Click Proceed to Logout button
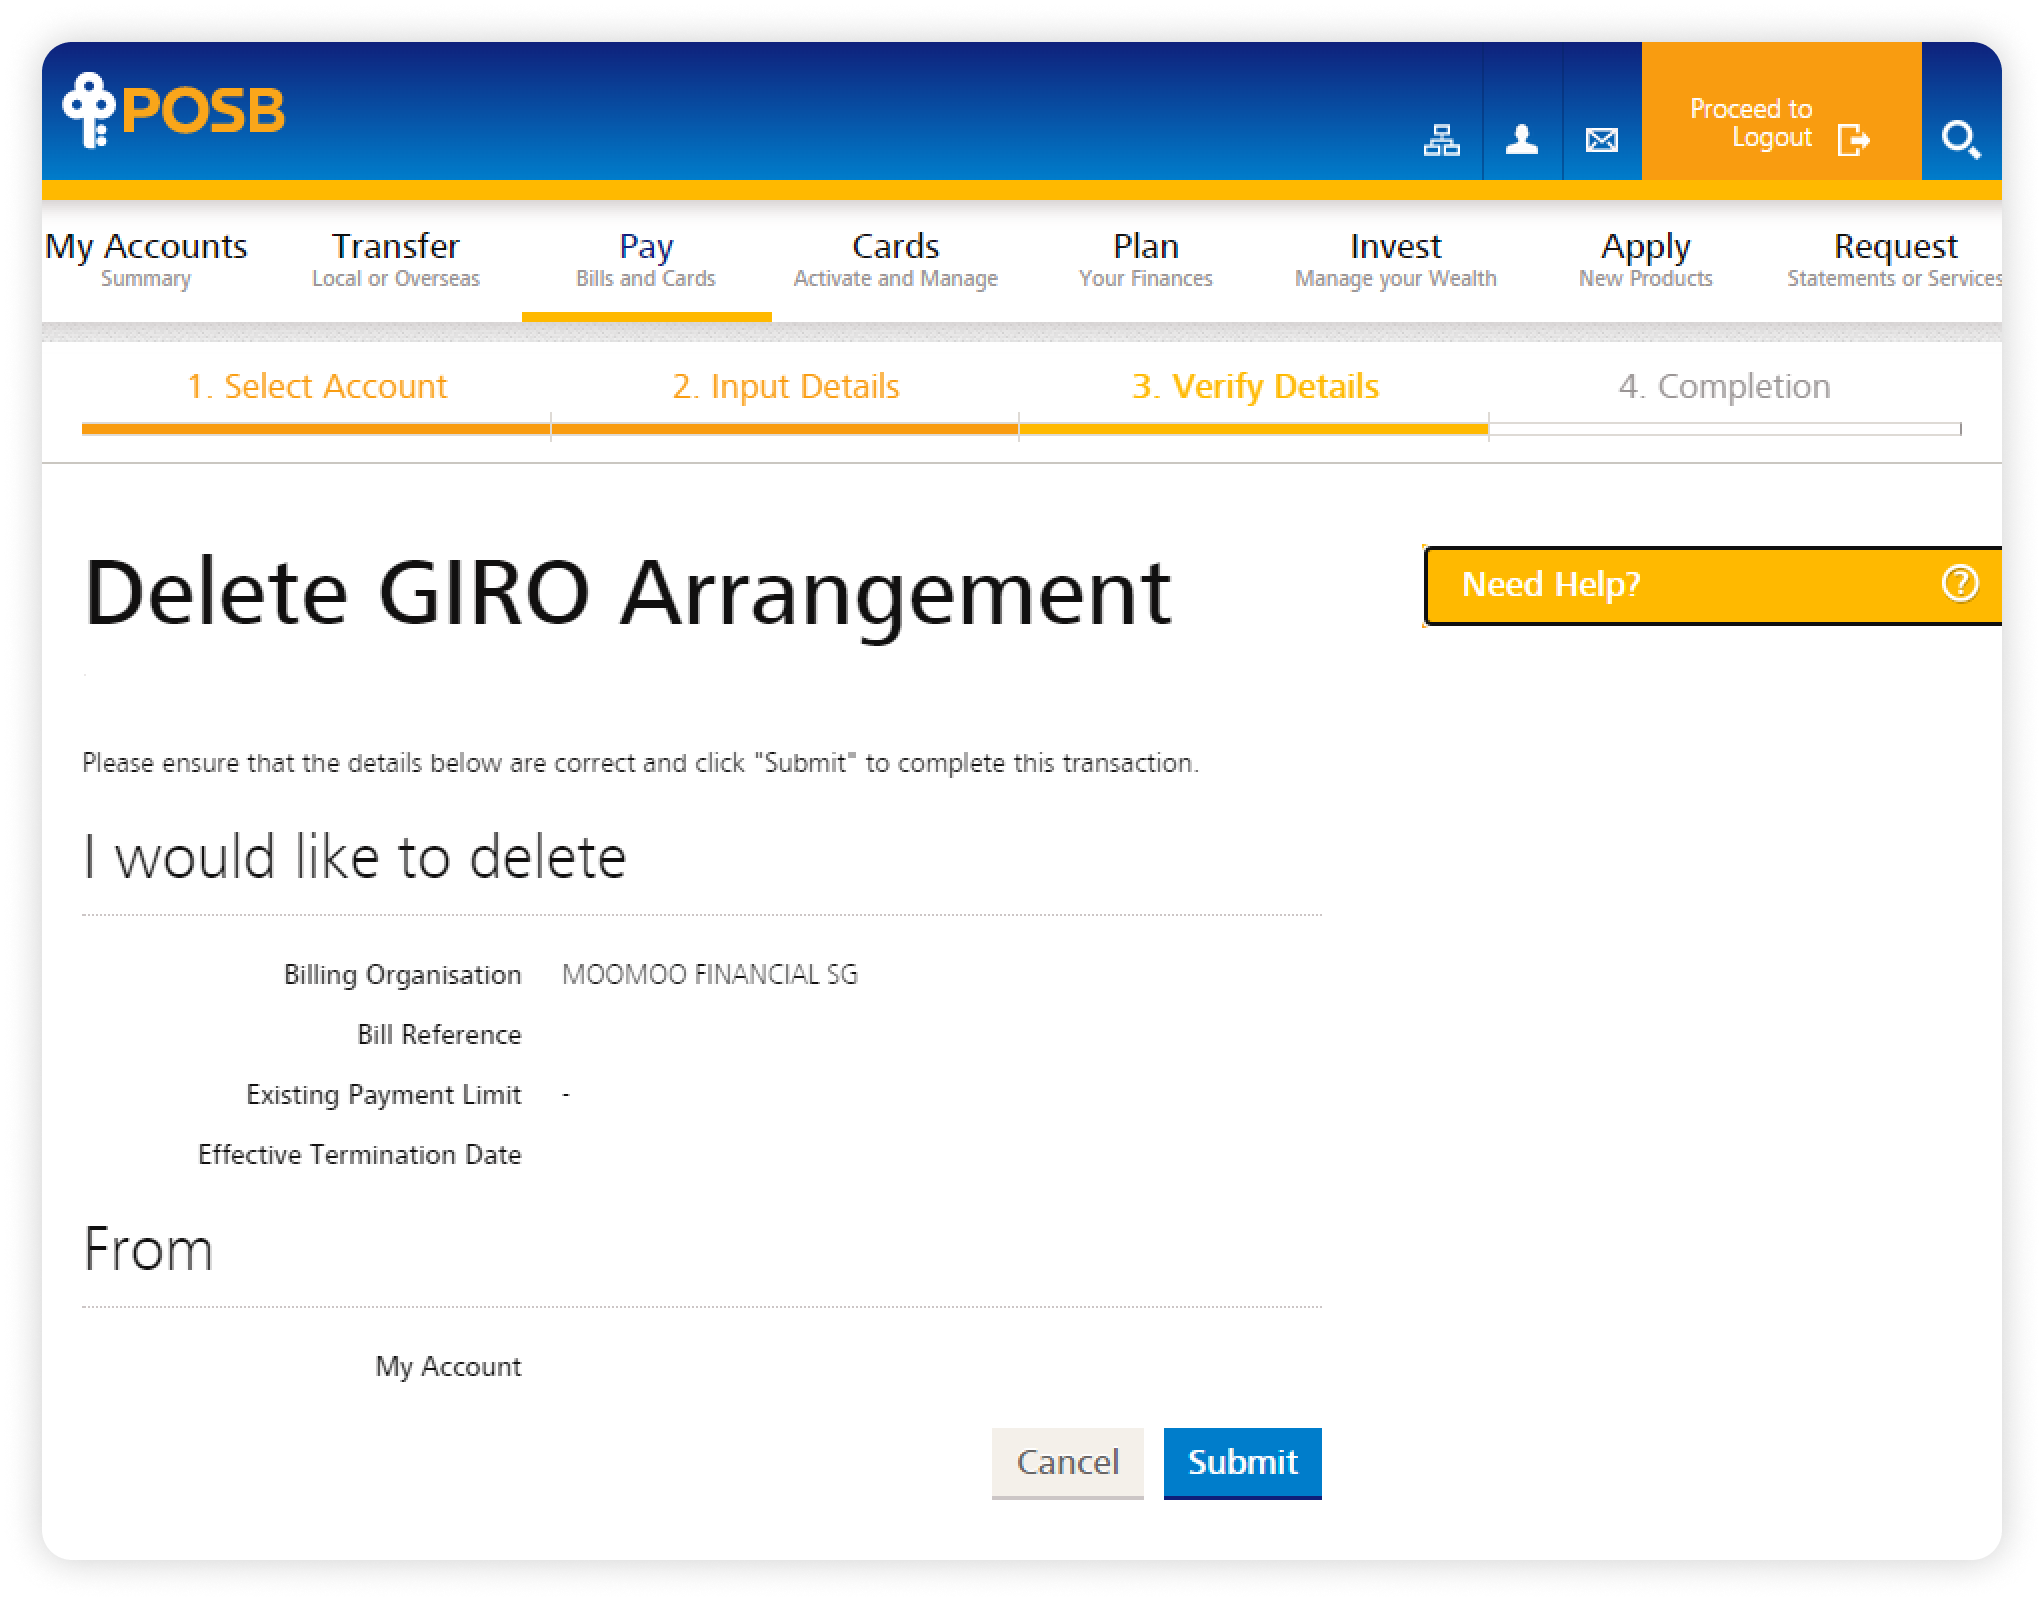This screenshot has width=2044, height=1602. (x=1781, y=111)
